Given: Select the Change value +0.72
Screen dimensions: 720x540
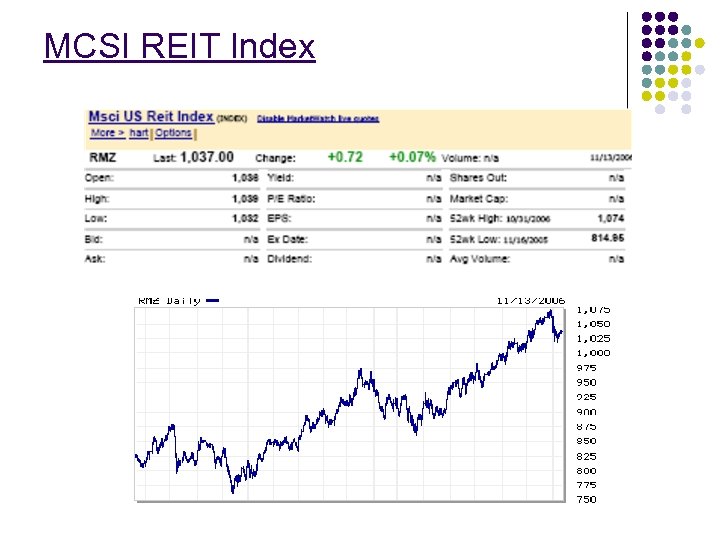Looking at the screenshot, I should click(x=345, y=157).
